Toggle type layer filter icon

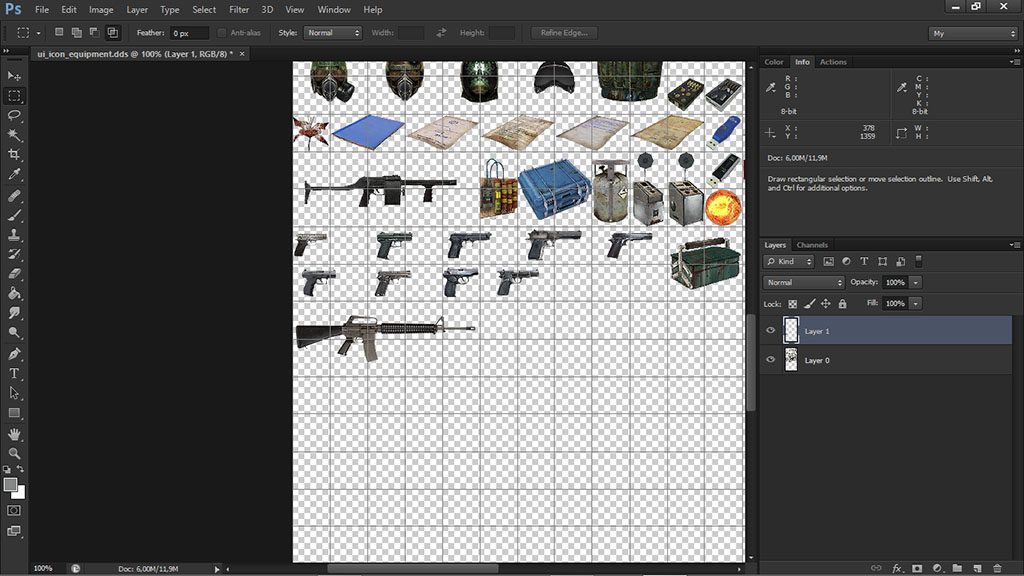(x=864, y=261)
